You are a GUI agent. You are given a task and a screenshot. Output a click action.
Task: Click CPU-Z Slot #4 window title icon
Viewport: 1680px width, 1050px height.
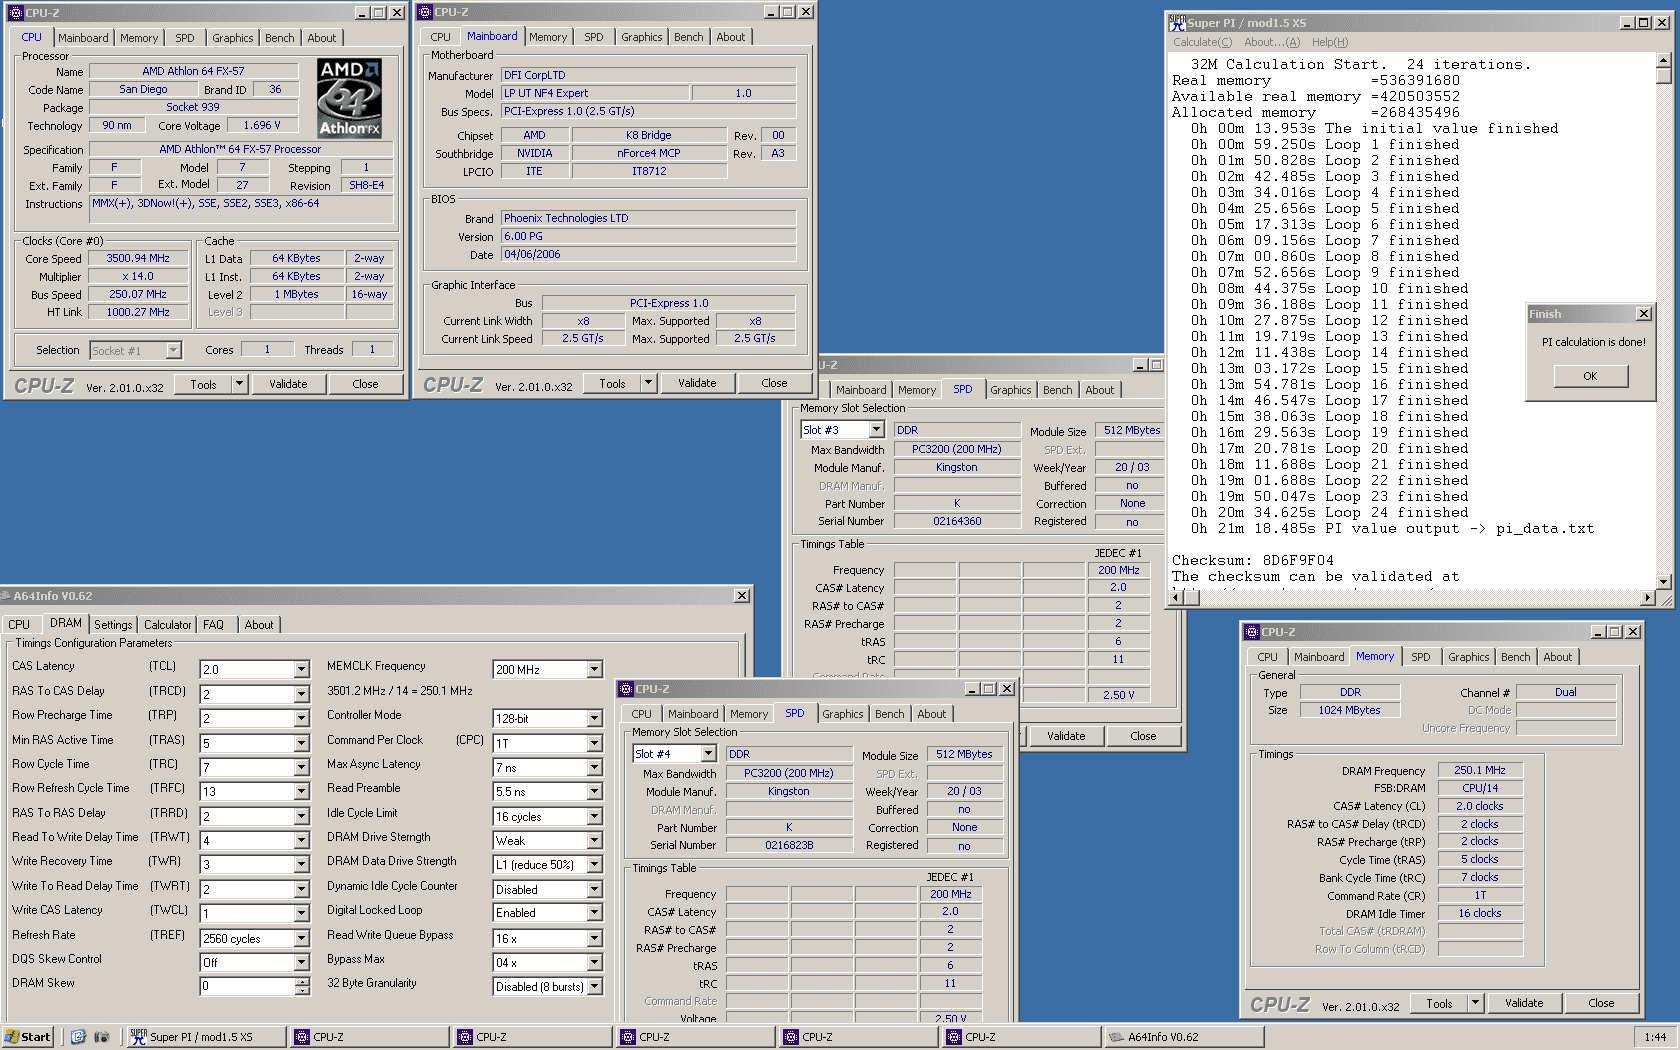tap(626, 689)
